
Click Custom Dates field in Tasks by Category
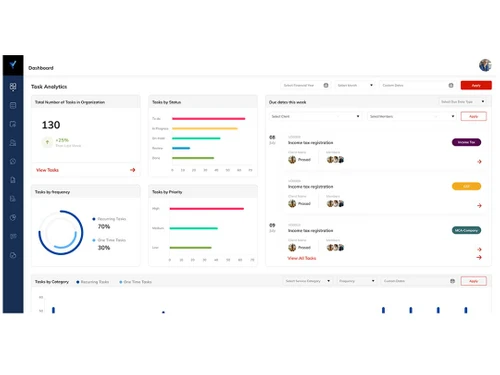[x=419, y=281]
